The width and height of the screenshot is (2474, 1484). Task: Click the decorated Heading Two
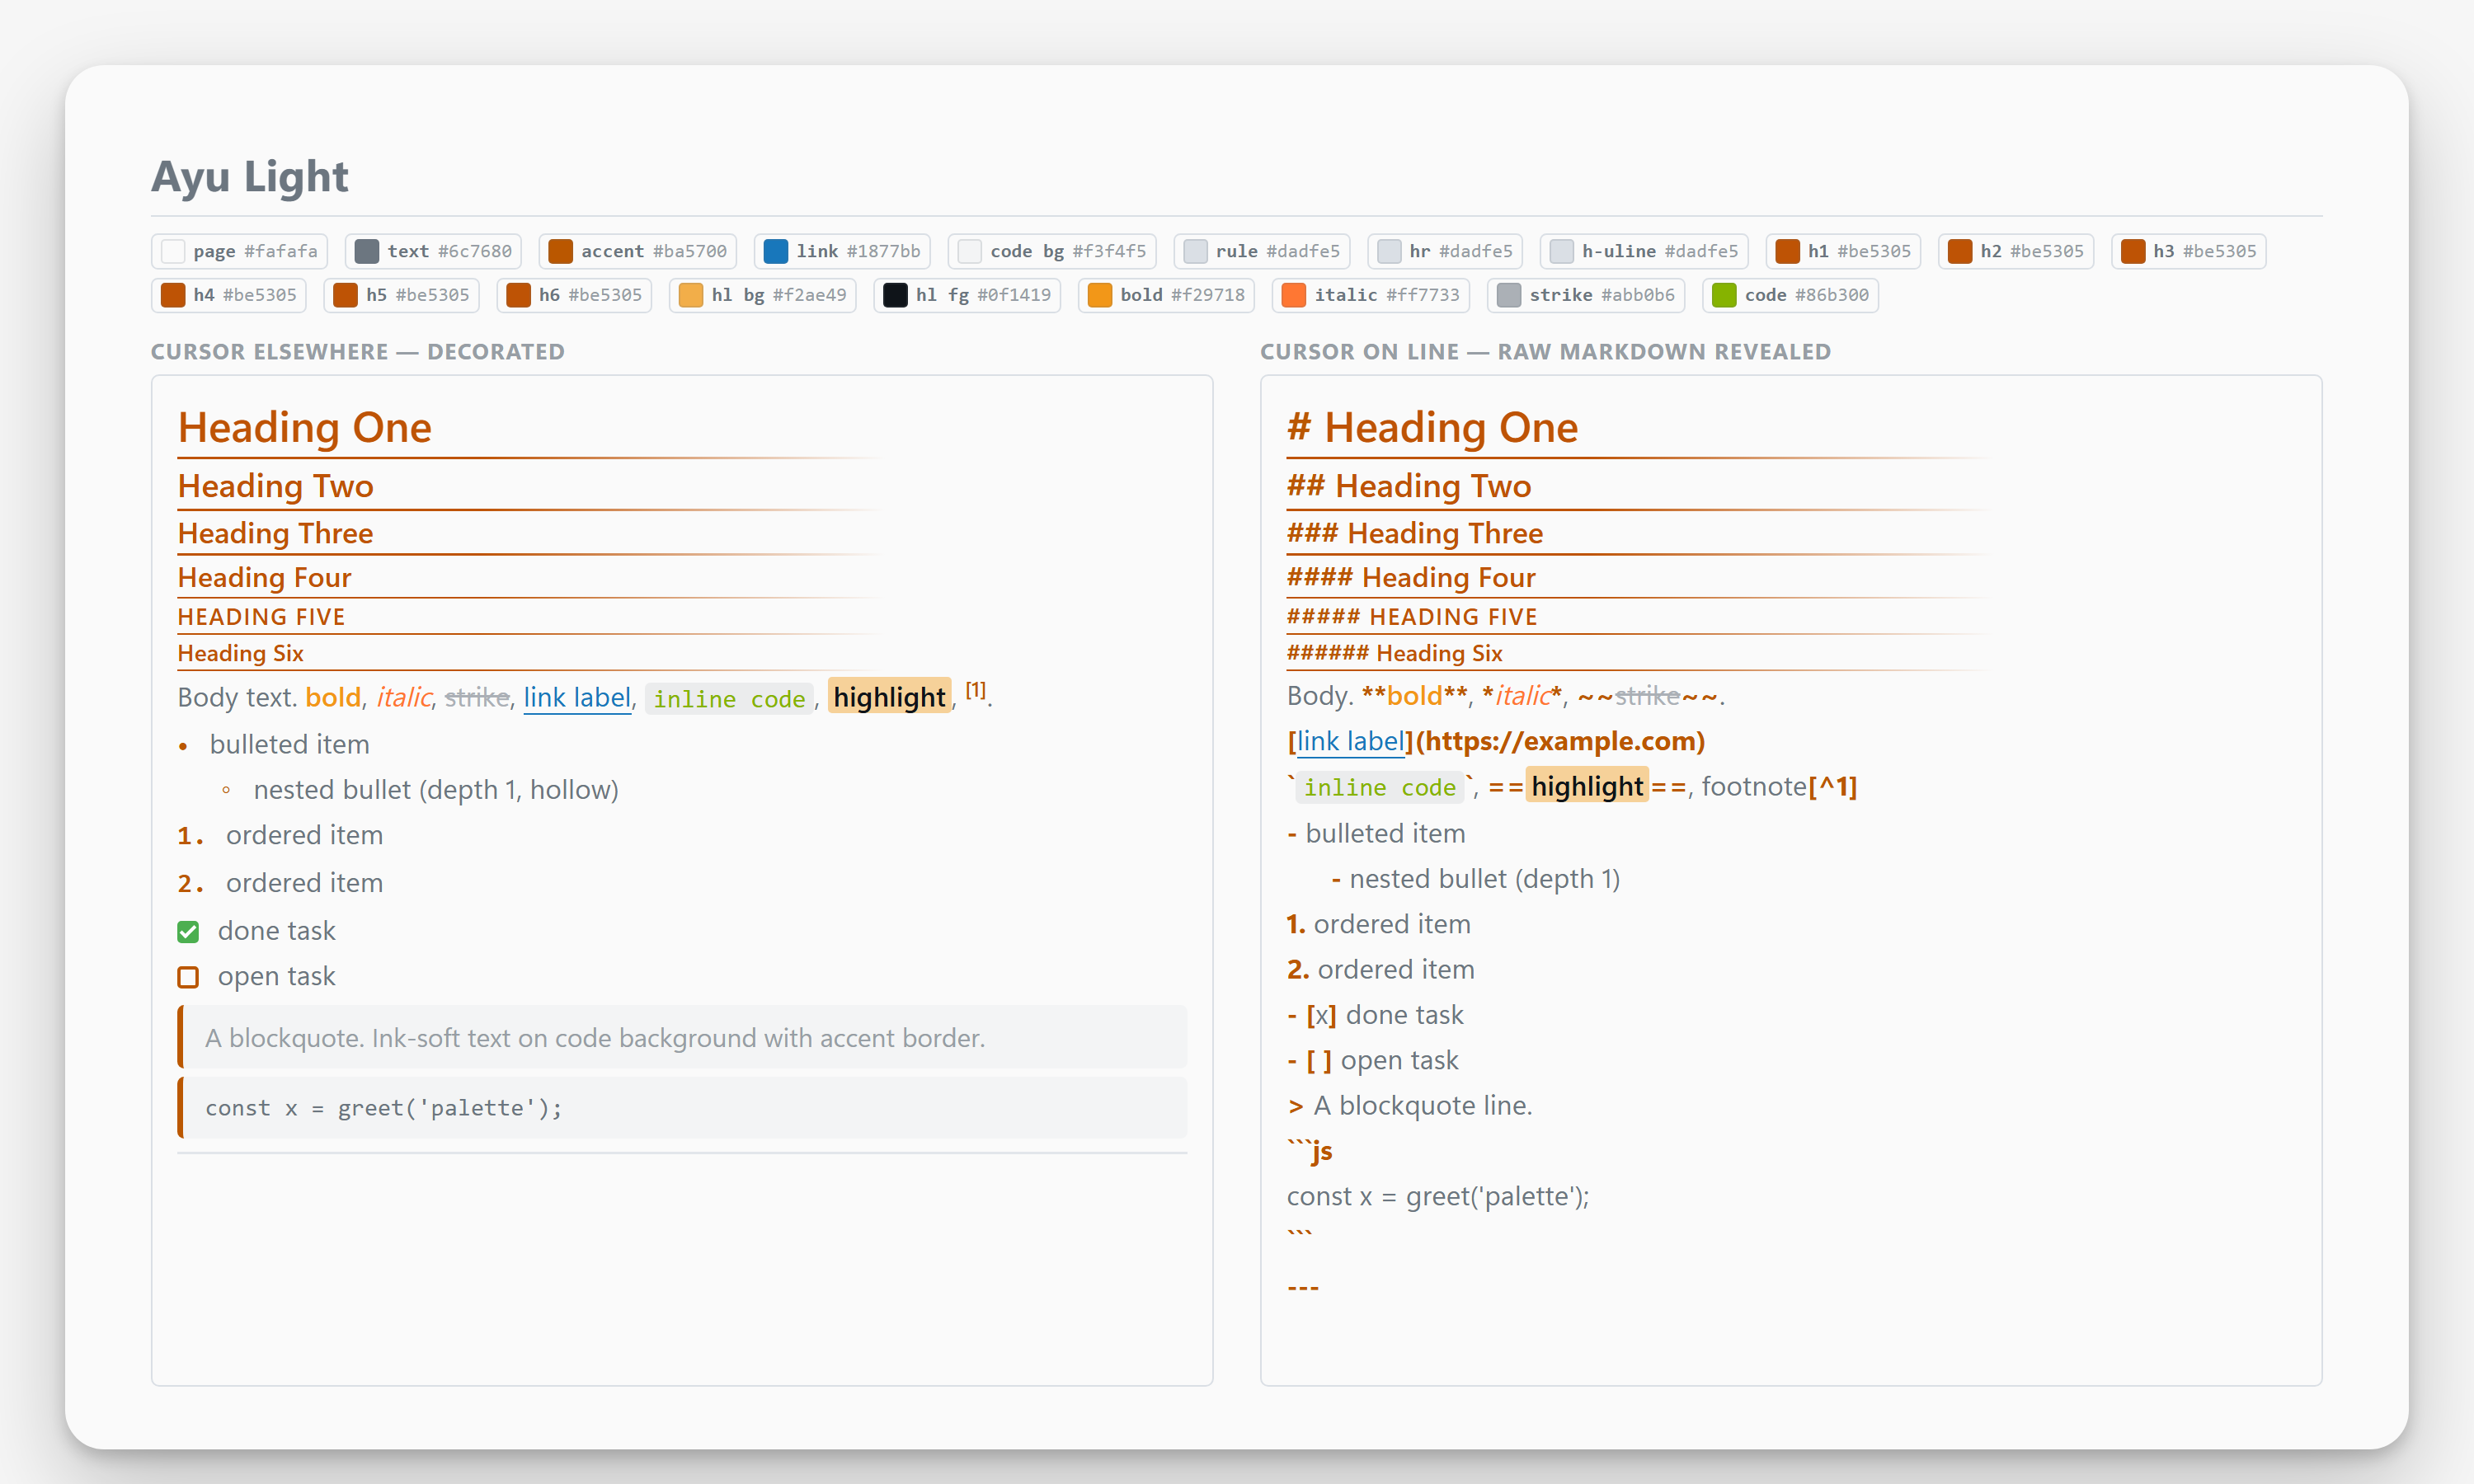pos(275,486)
